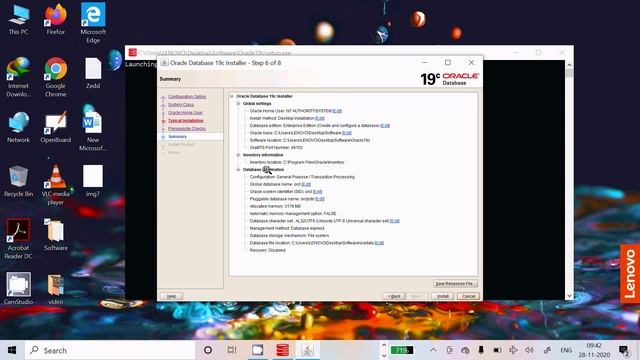This screenshot has height=360, width=640.
Task: Switch to CamStudio taskbar icon
Action: coord(258,350)
